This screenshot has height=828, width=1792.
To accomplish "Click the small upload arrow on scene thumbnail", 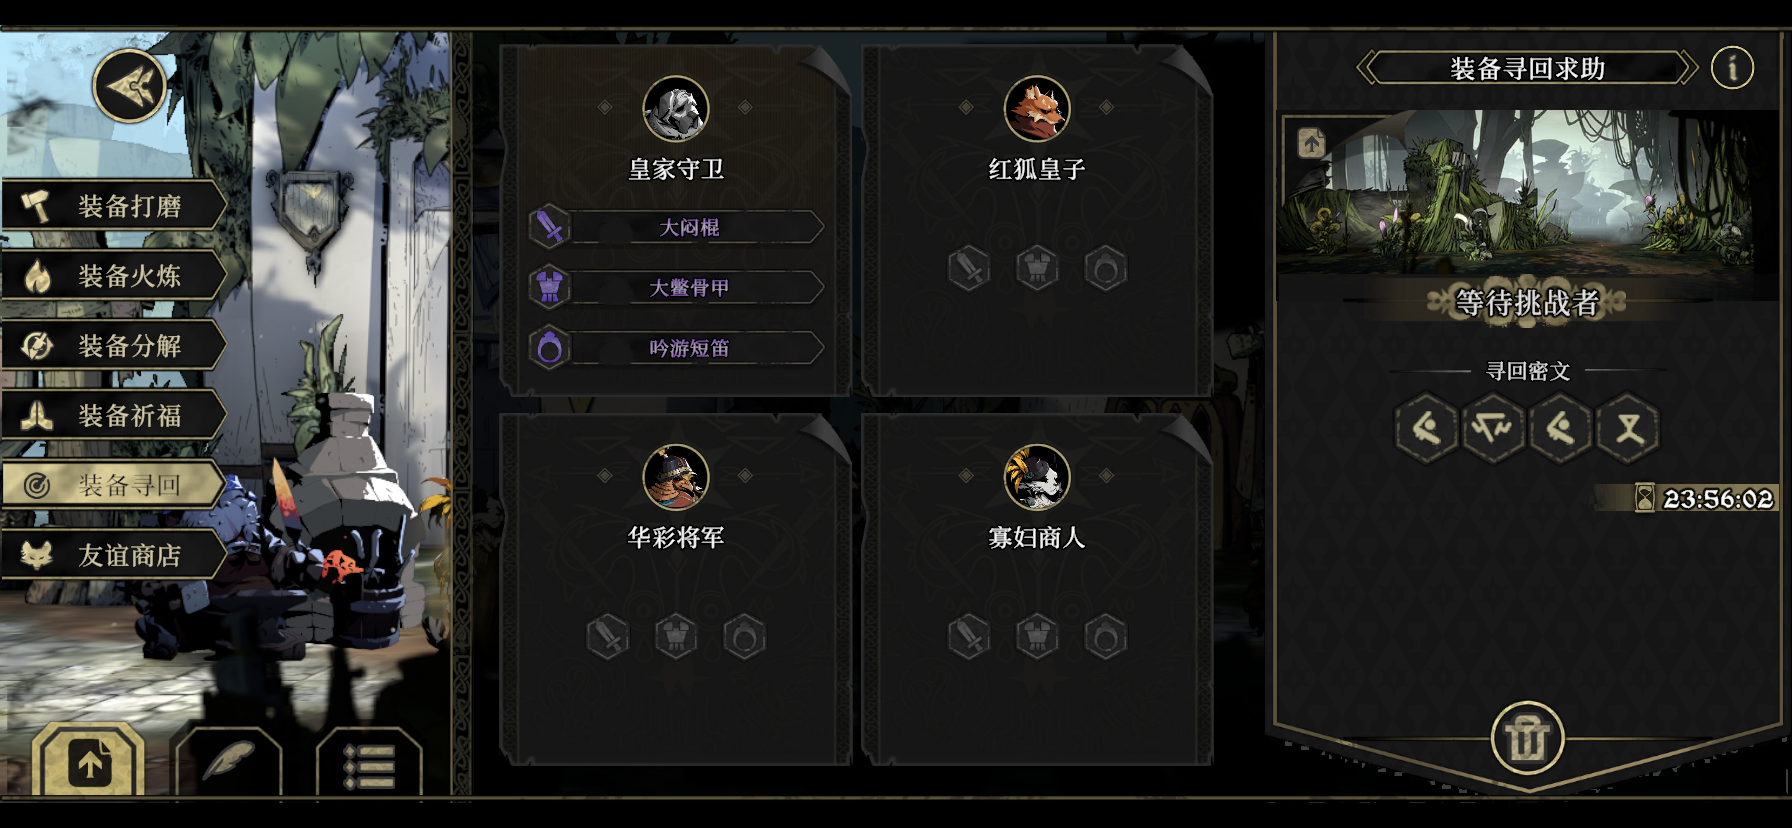I will tap(1311, 143).
